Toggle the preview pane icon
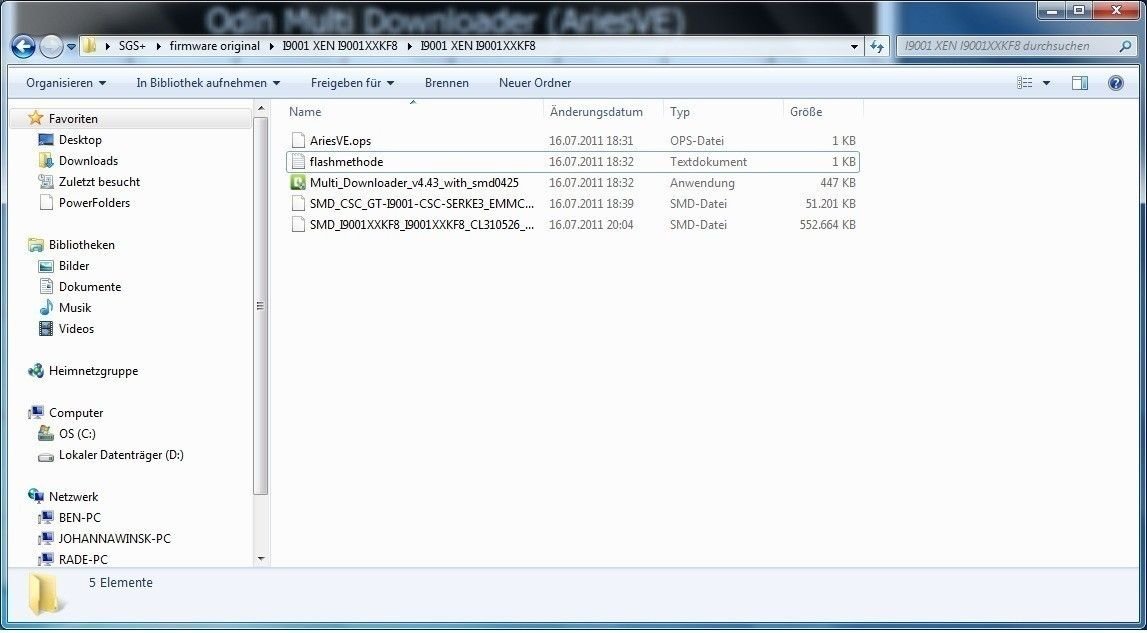Viewport: 1147px width, 633px height. coord(1080,83)
